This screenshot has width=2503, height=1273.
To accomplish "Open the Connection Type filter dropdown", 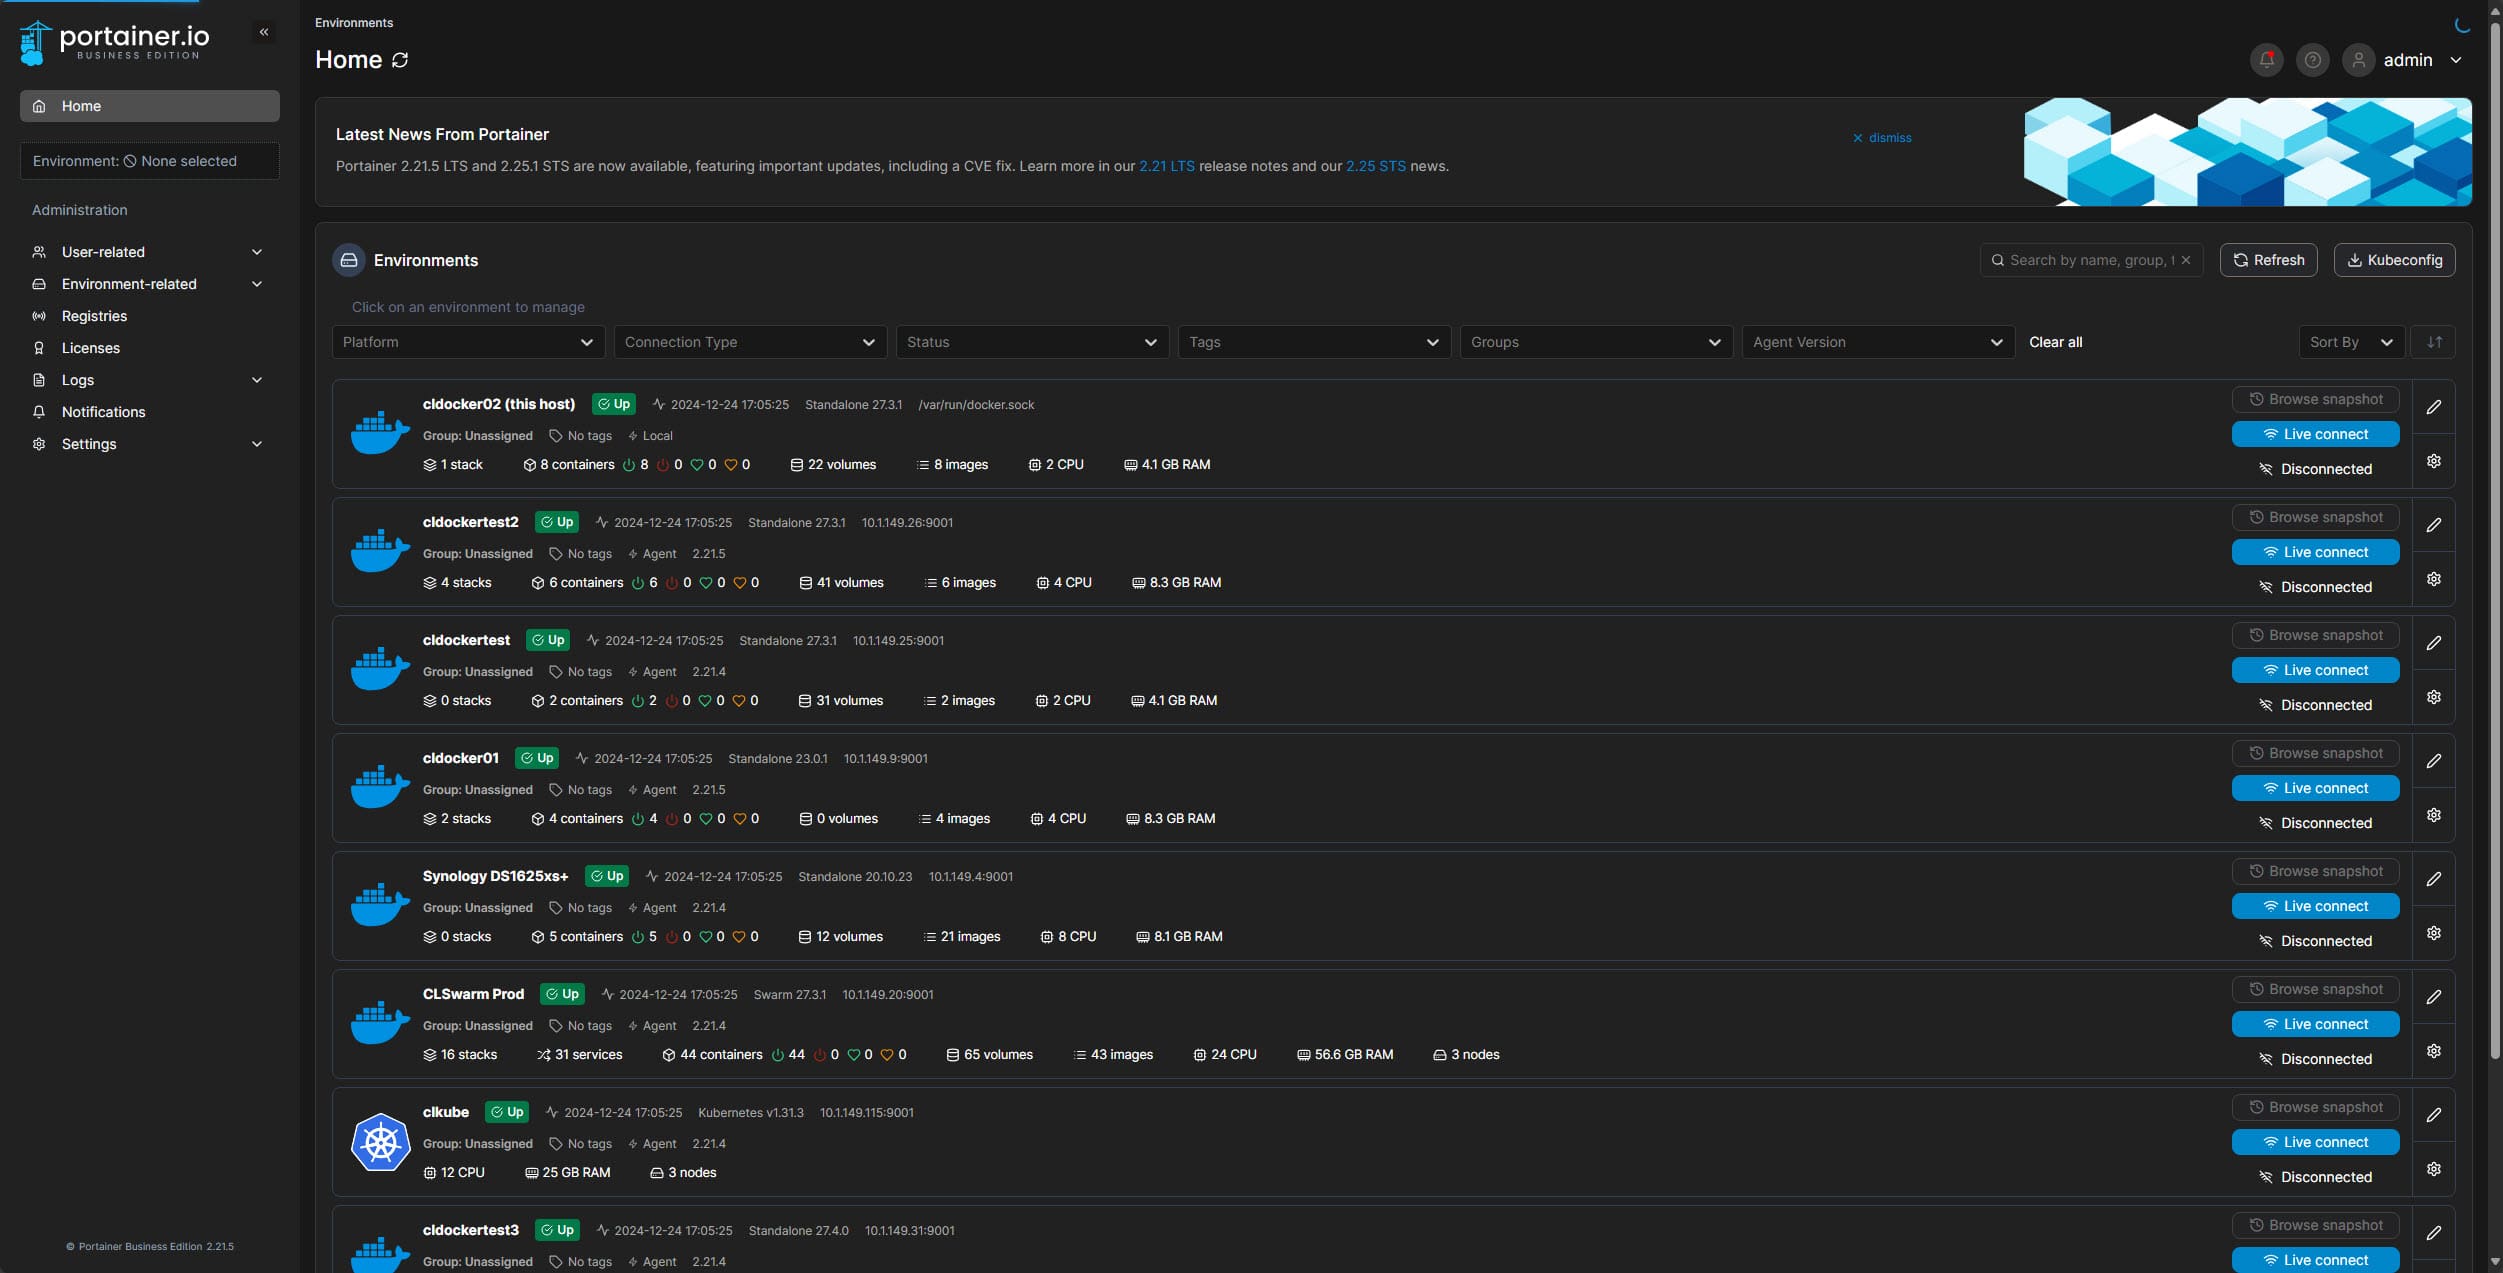I will (750, 342).
